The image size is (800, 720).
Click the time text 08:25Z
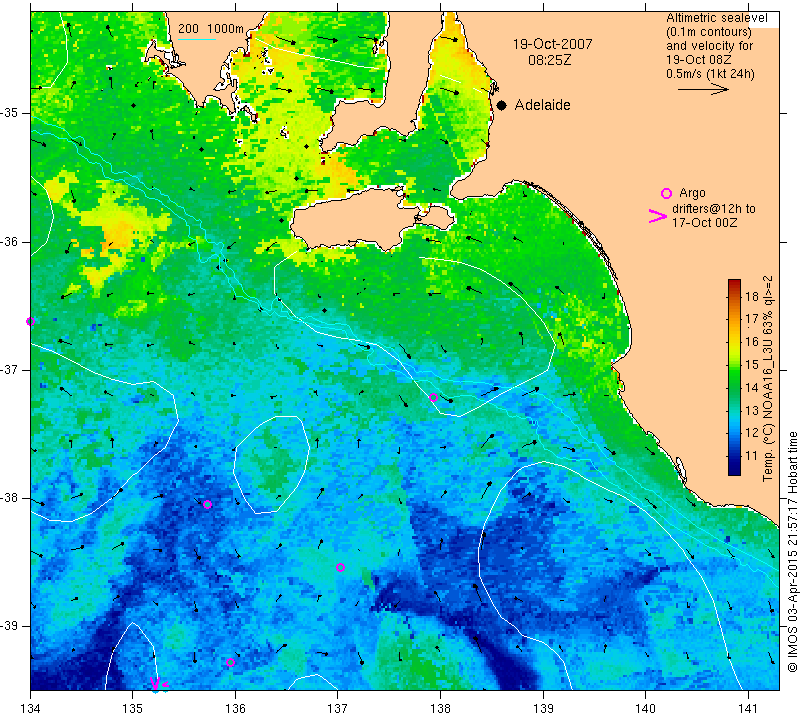549,60
